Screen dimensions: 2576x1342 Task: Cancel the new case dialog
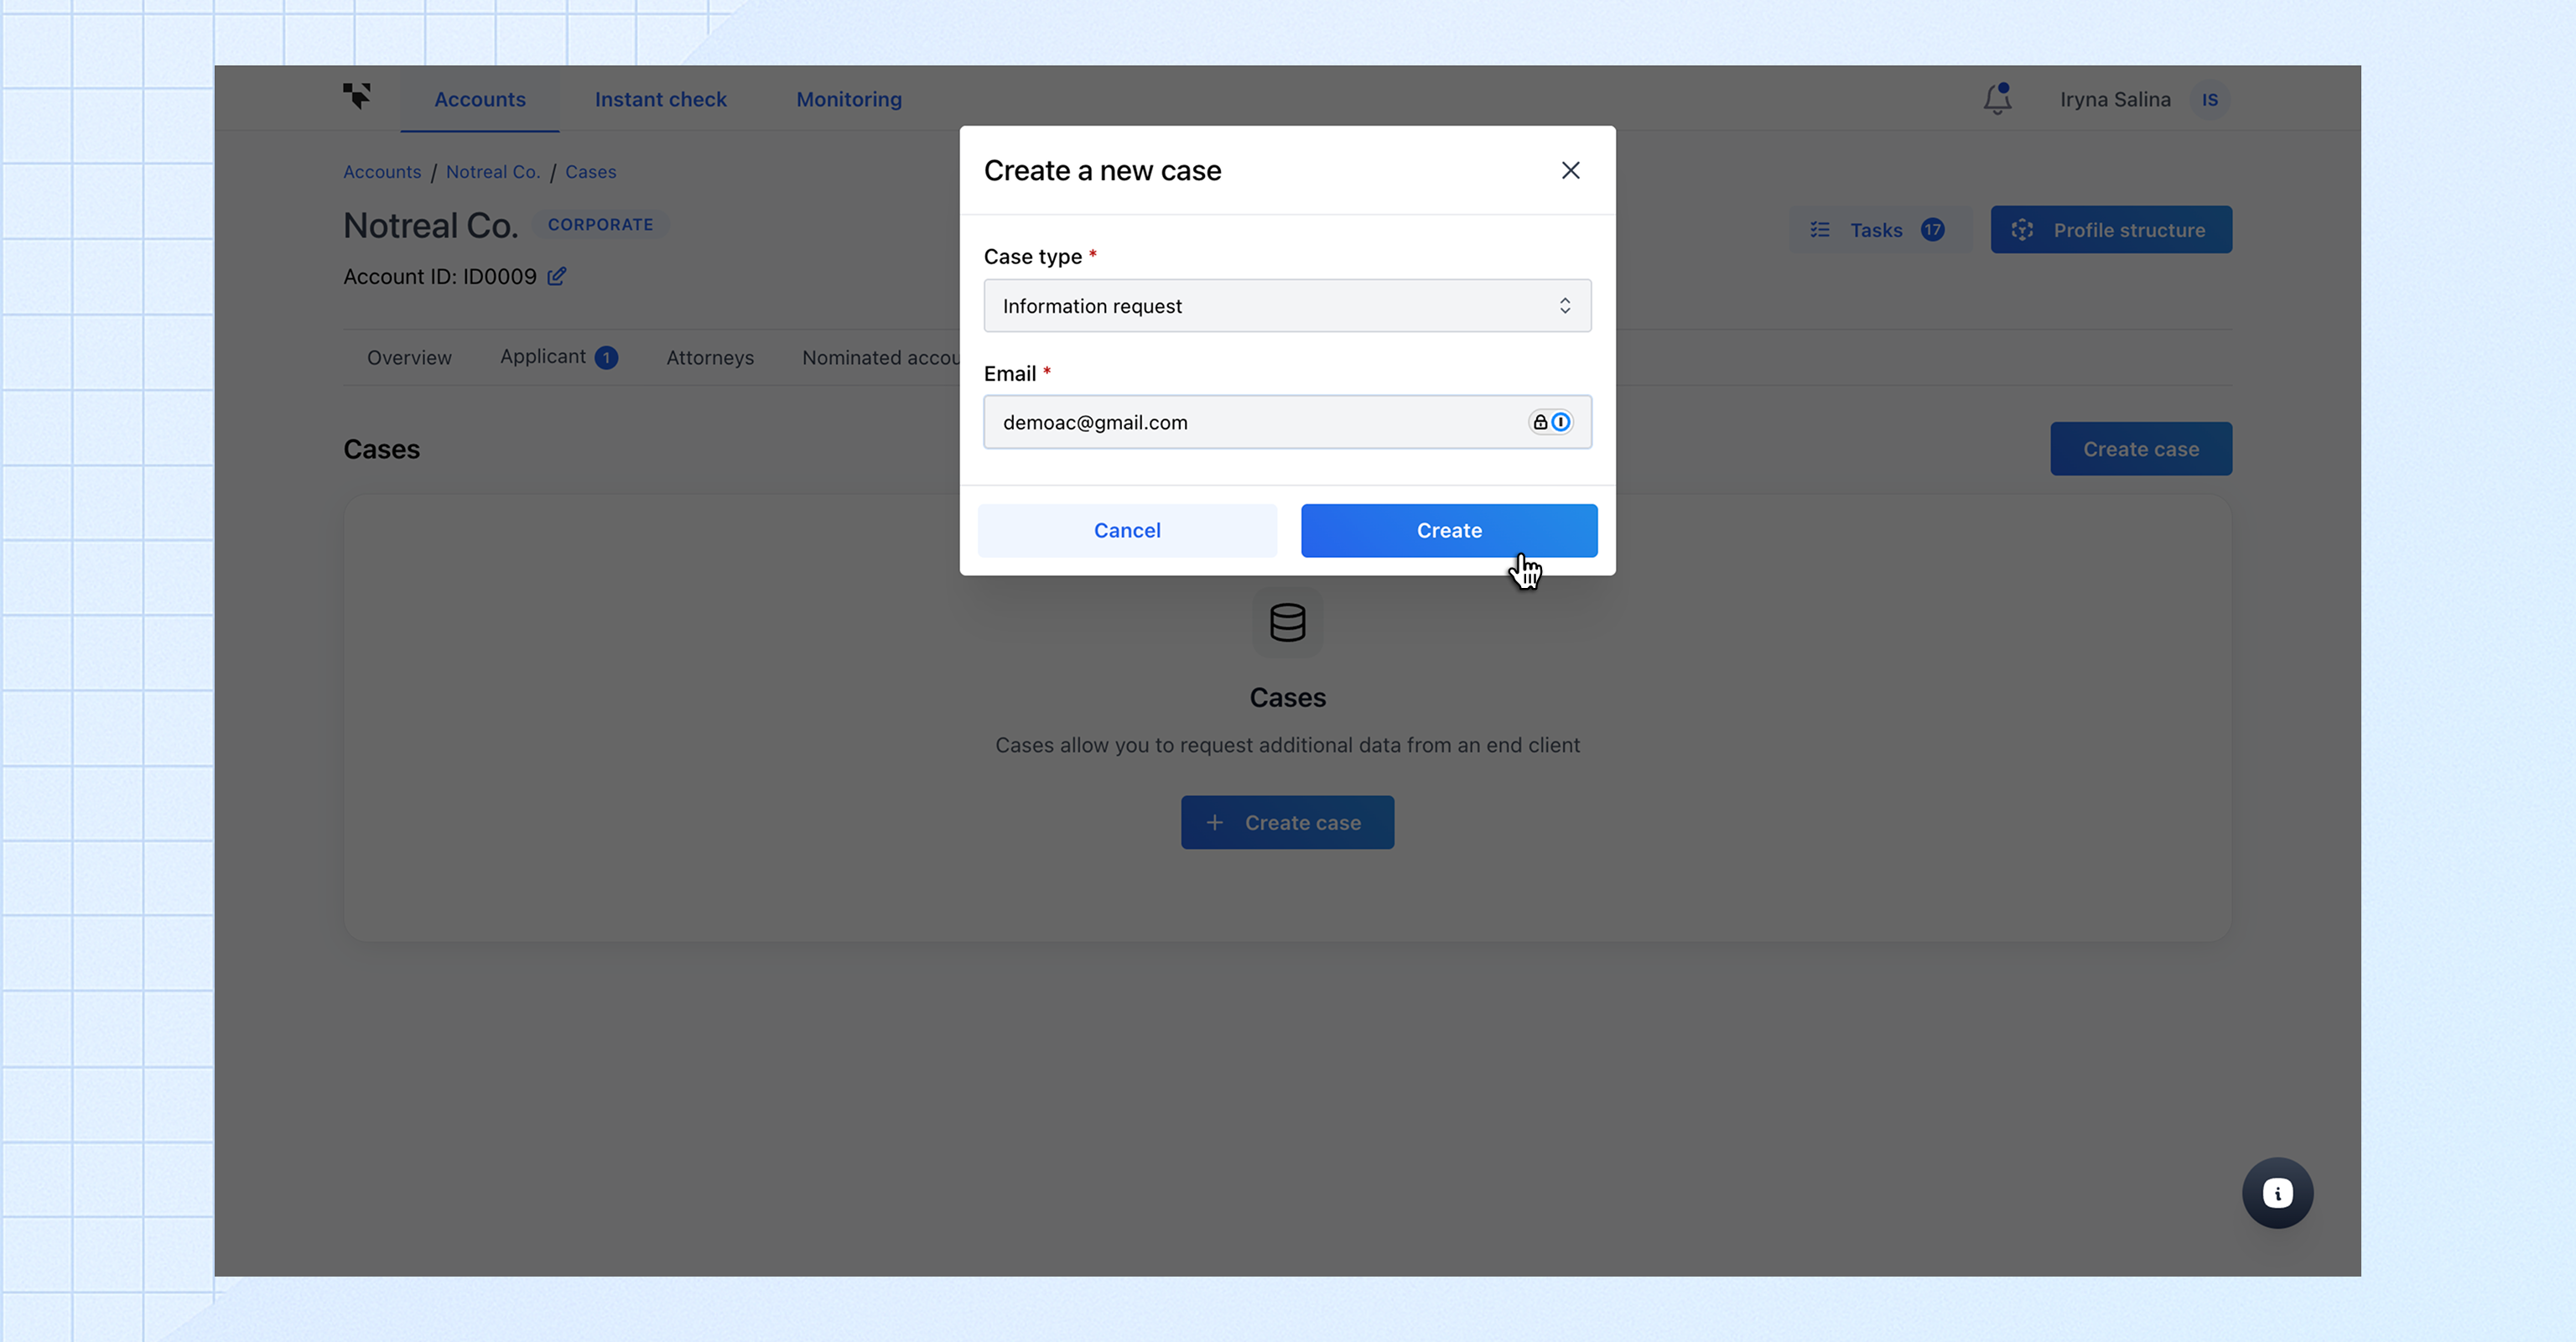(x=1127, y=530)
